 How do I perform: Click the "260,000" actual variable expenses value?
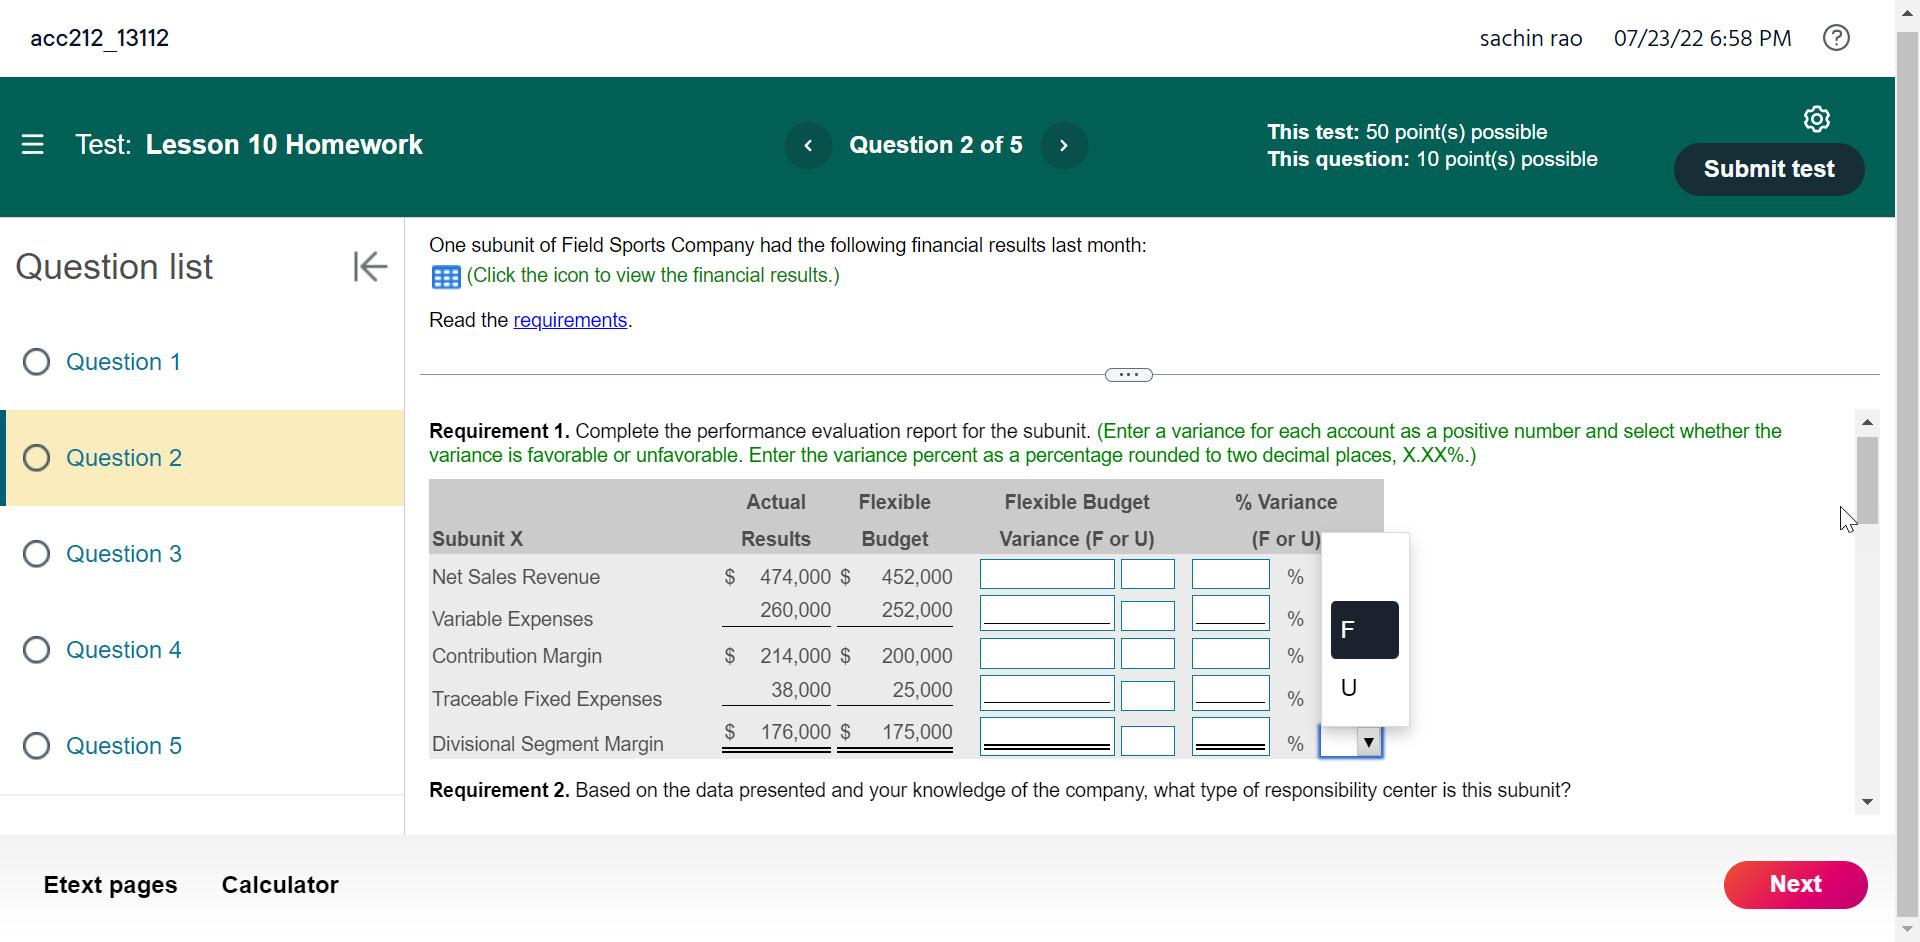[795, 610]
